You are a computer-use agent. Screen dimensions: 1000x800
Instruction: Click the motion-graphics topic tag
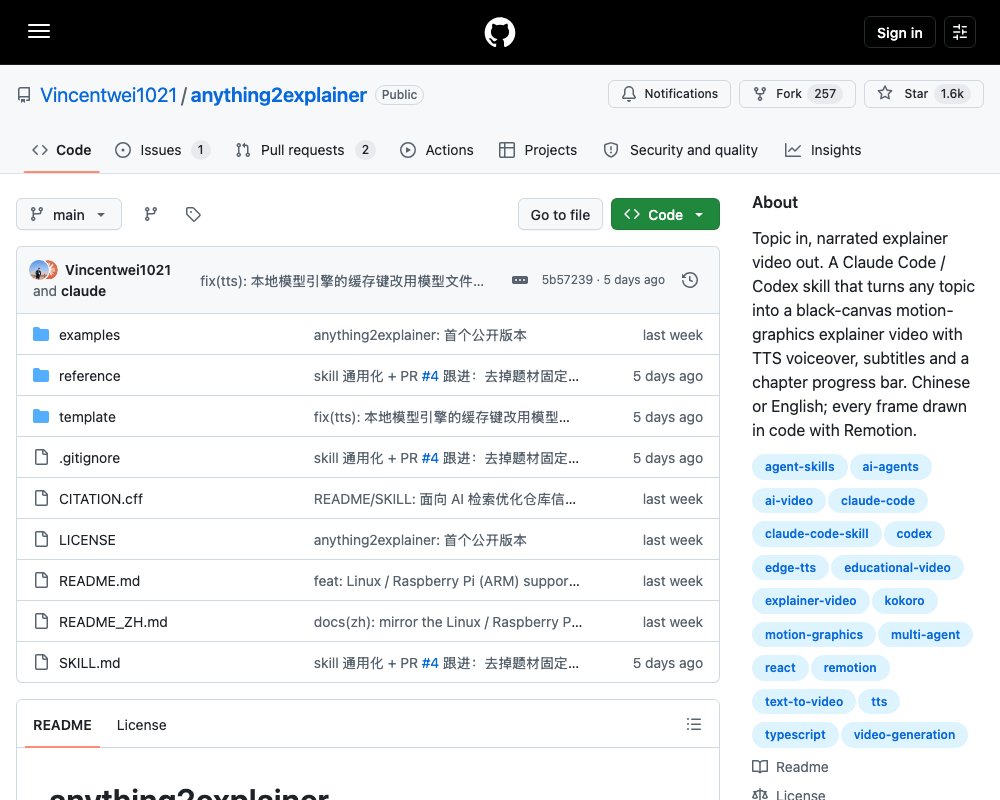coord(813,634)
